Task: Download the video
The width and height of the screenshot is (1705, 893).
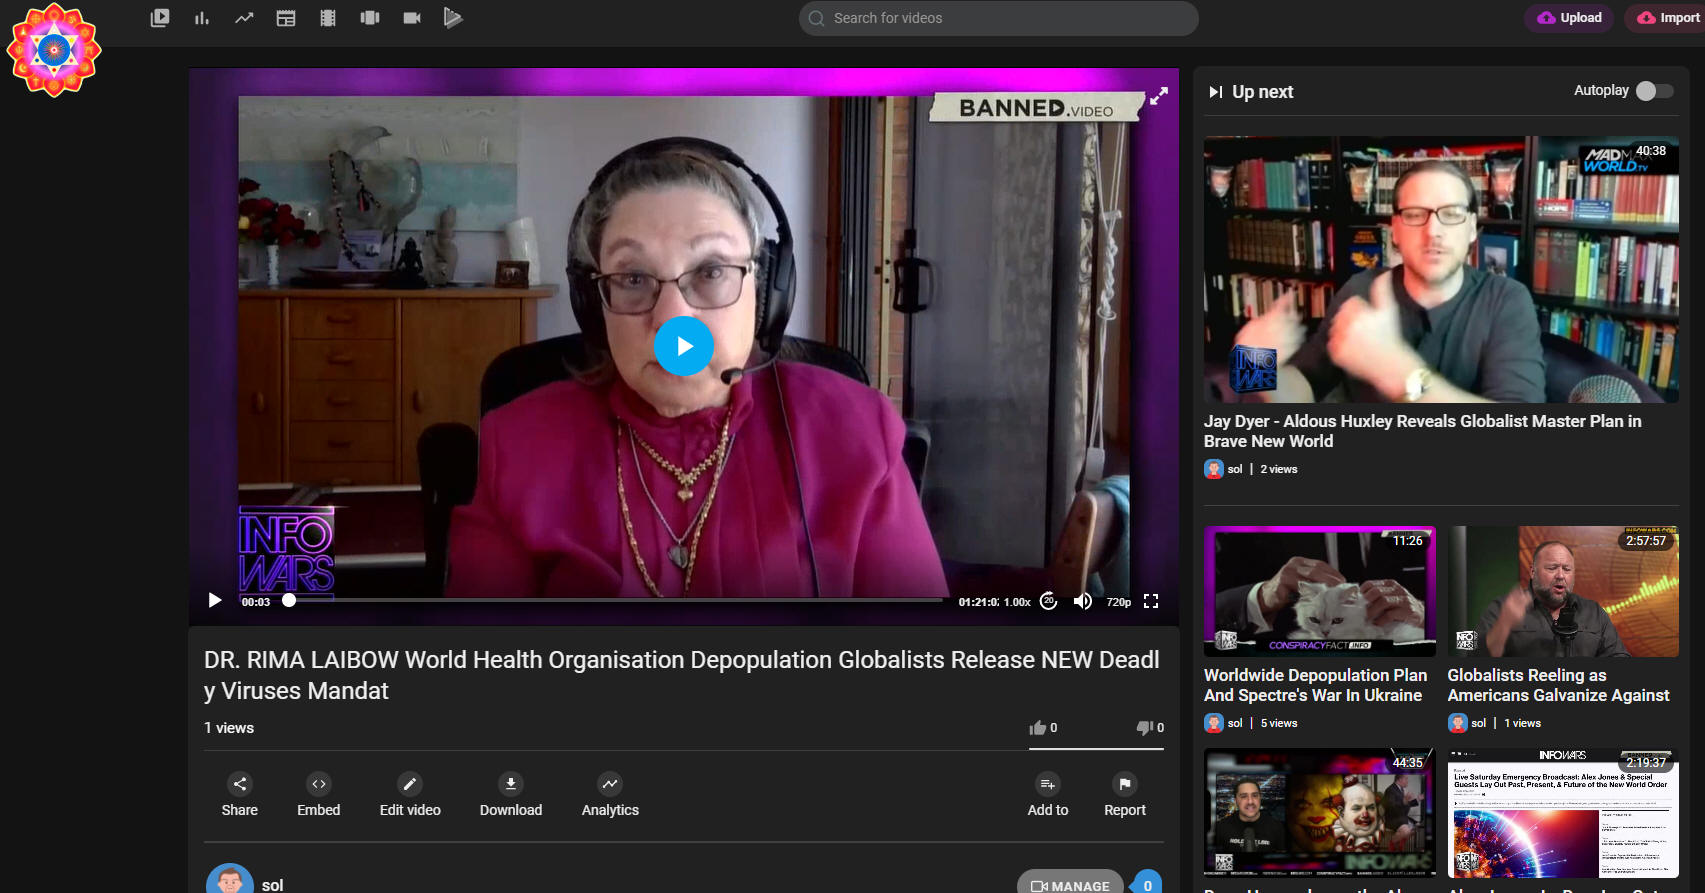Action: [511, 795]
